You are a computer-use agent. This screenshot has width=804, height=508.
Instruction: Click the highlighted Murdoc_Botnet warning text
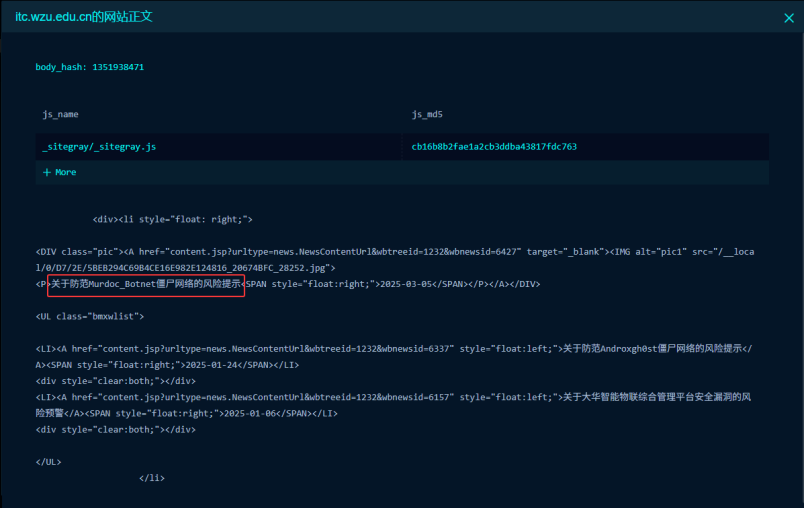(x=146, y=284)
